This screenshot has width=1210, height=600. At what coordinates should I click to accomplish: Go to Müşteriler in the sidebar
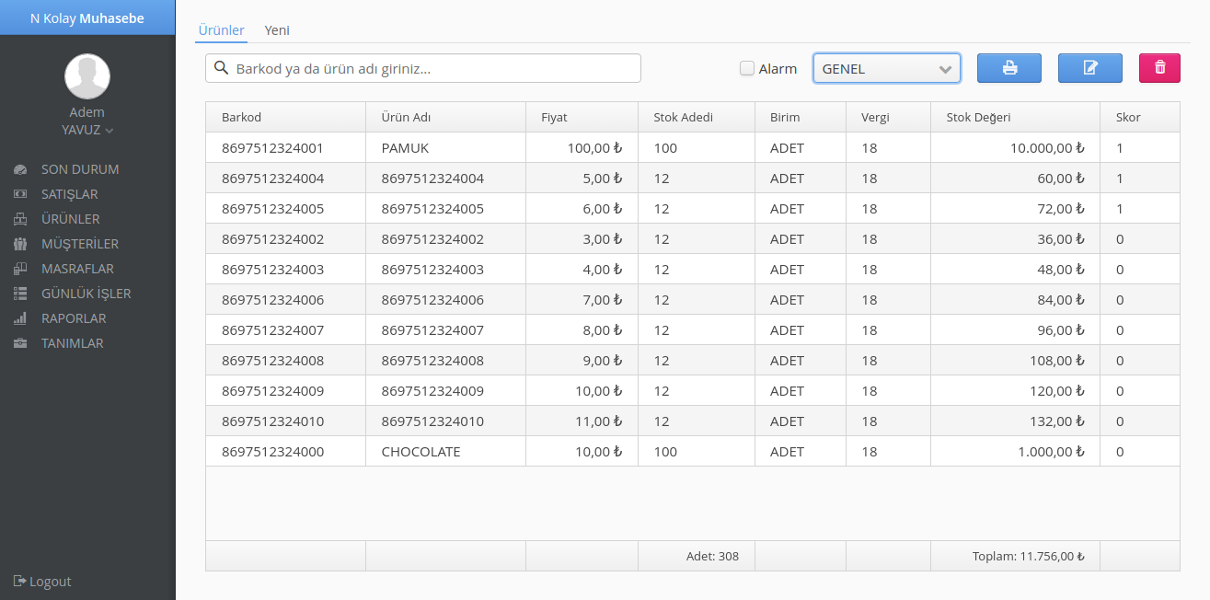coord(79,244)
